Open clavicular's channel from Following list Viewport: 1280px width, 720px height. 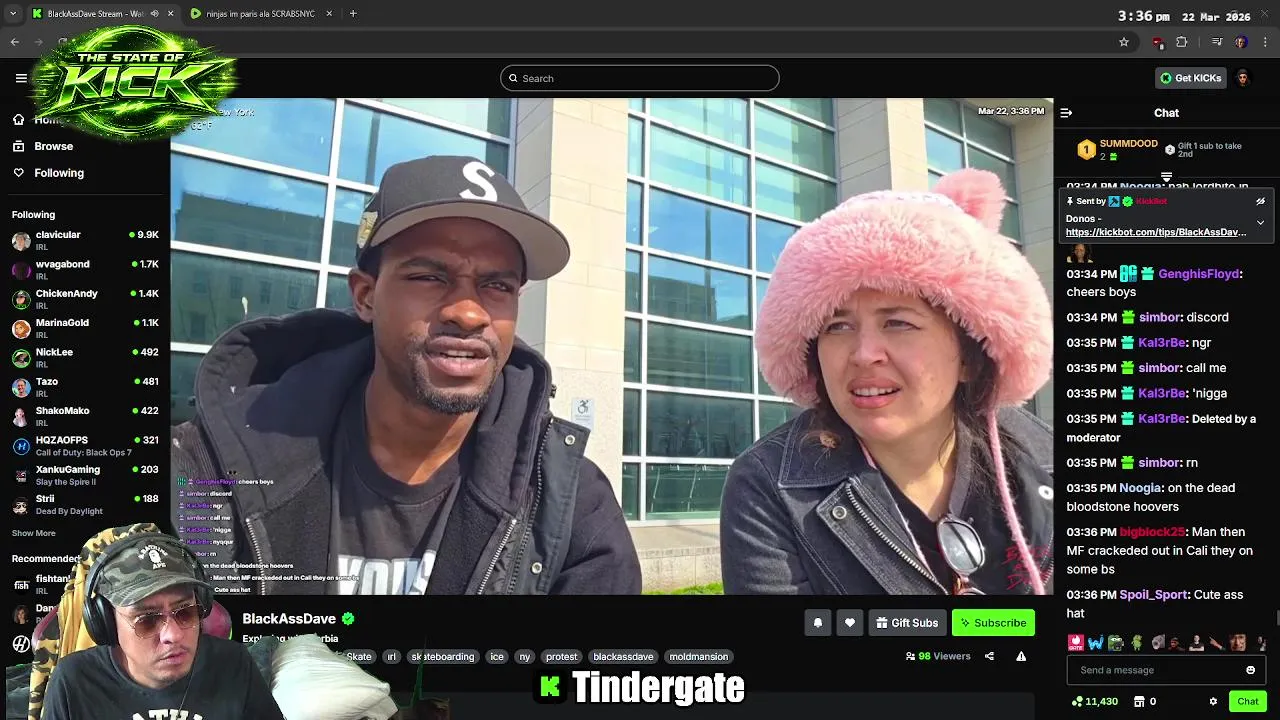pos(85,241)
